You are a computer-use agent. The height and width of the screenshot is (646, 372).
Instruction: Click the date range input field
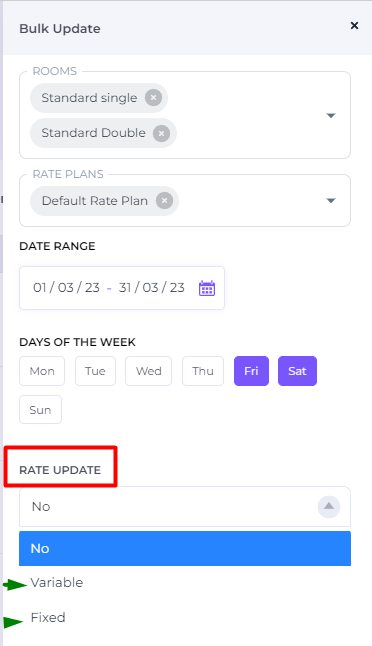click(122, 288)
